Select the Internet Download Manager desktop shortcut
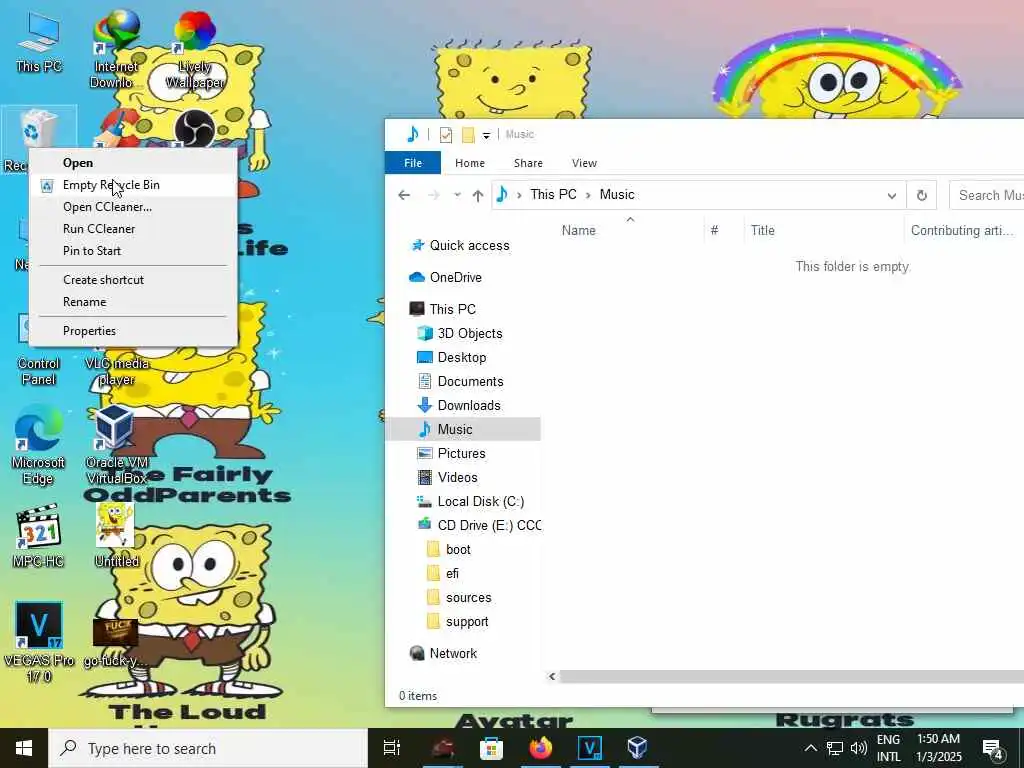The width and height of the screenshot is (1024, 768). (116, 50)
